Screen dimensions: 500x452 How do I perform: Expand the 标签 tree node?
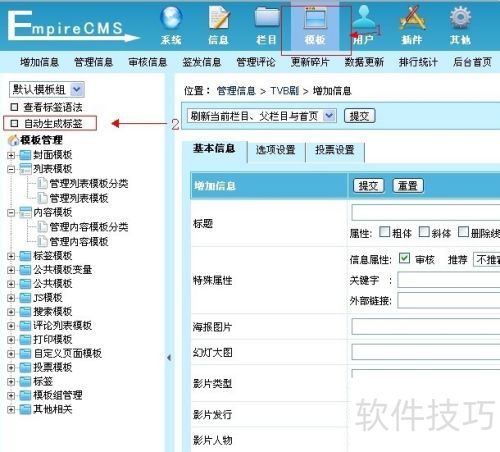(11, 382)
